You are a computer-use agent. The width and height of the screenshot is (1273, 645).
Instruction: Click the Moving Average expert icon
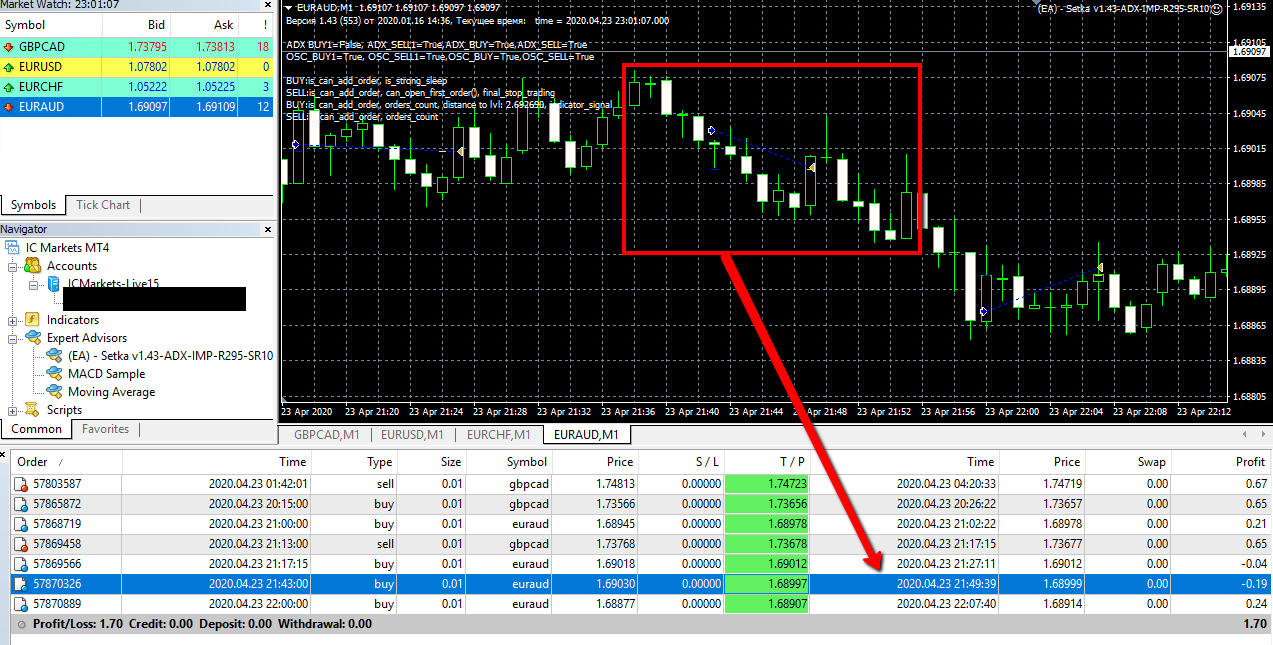click(54, 392)
